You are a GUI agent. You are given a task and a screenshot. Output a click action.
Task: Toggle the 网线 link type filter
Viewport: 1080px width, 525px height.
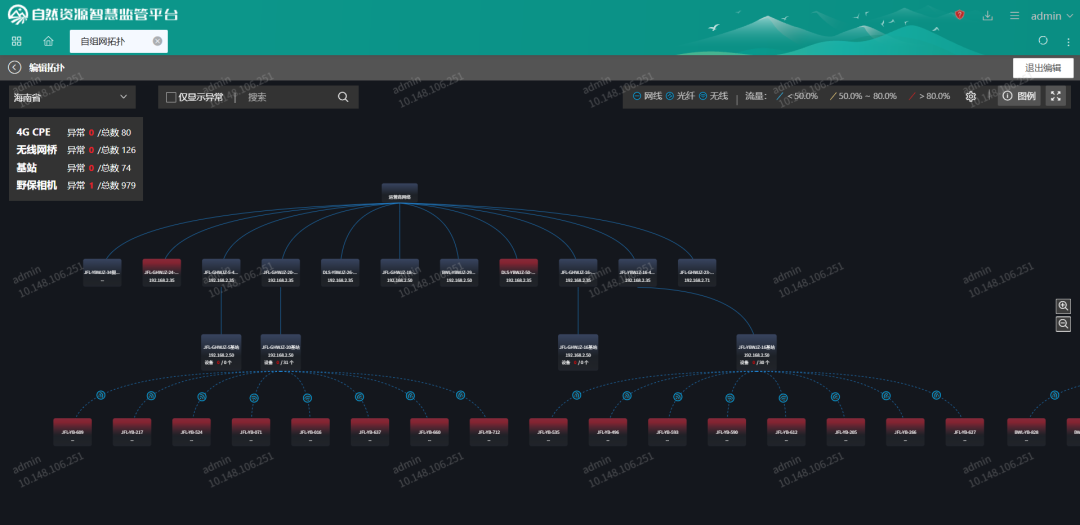(647, 96)
